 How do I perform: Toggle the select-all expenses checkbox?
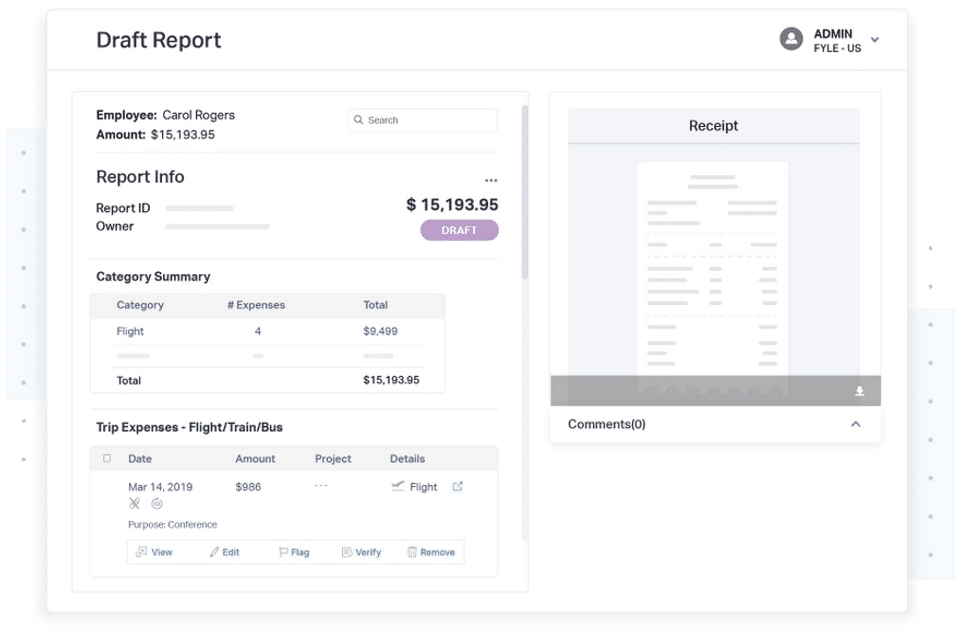[107, 459]
